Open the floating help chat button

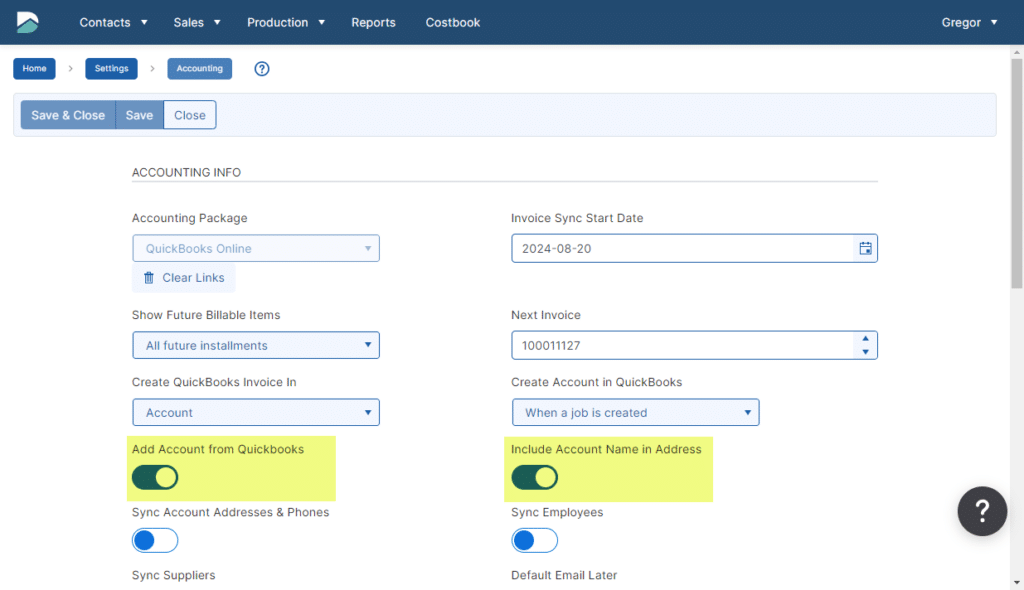point(981,511)
